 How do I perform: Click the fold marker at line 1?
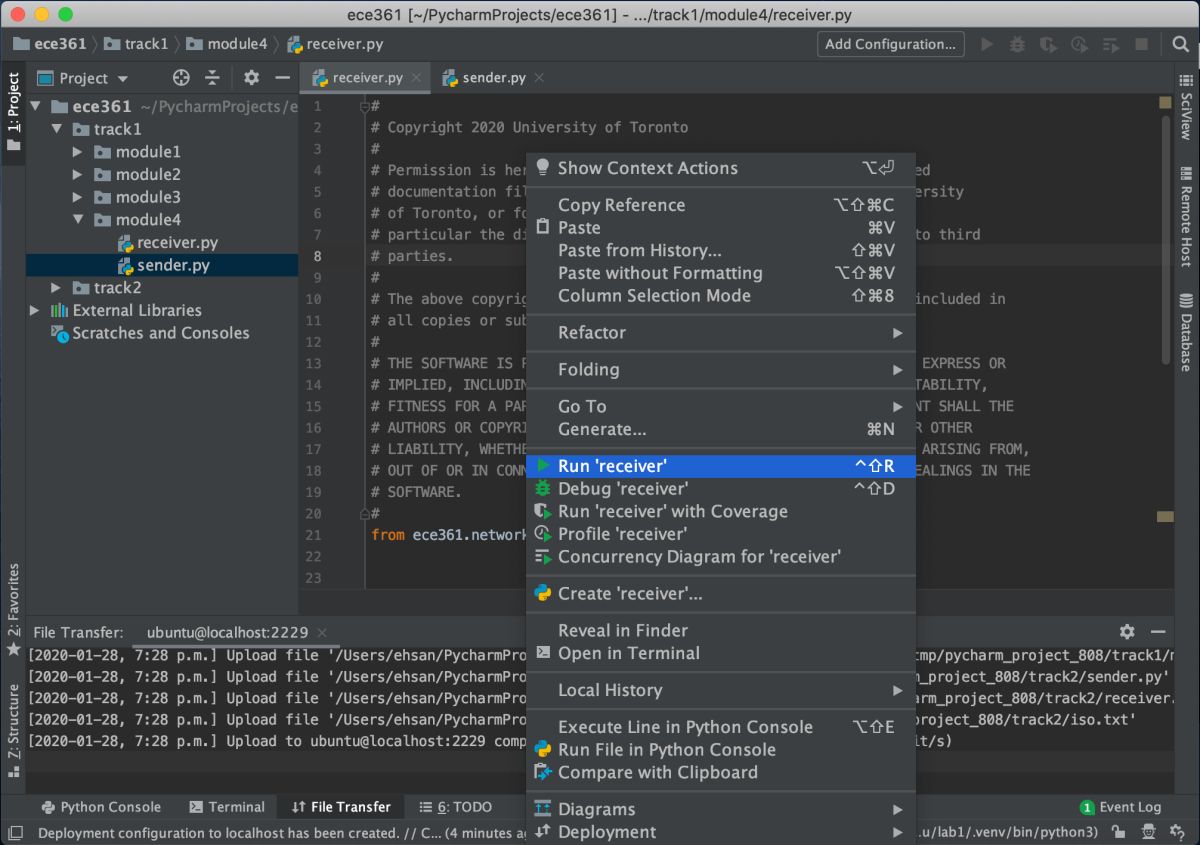(x=365, y=106)
